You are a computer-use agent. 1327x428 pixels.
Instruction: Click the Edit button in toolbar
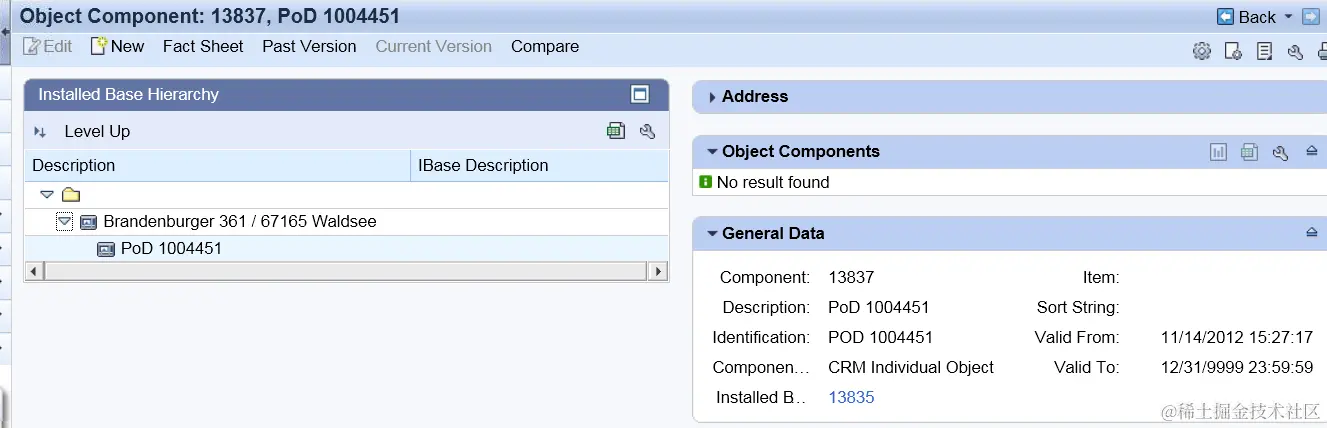pos(48,46)
